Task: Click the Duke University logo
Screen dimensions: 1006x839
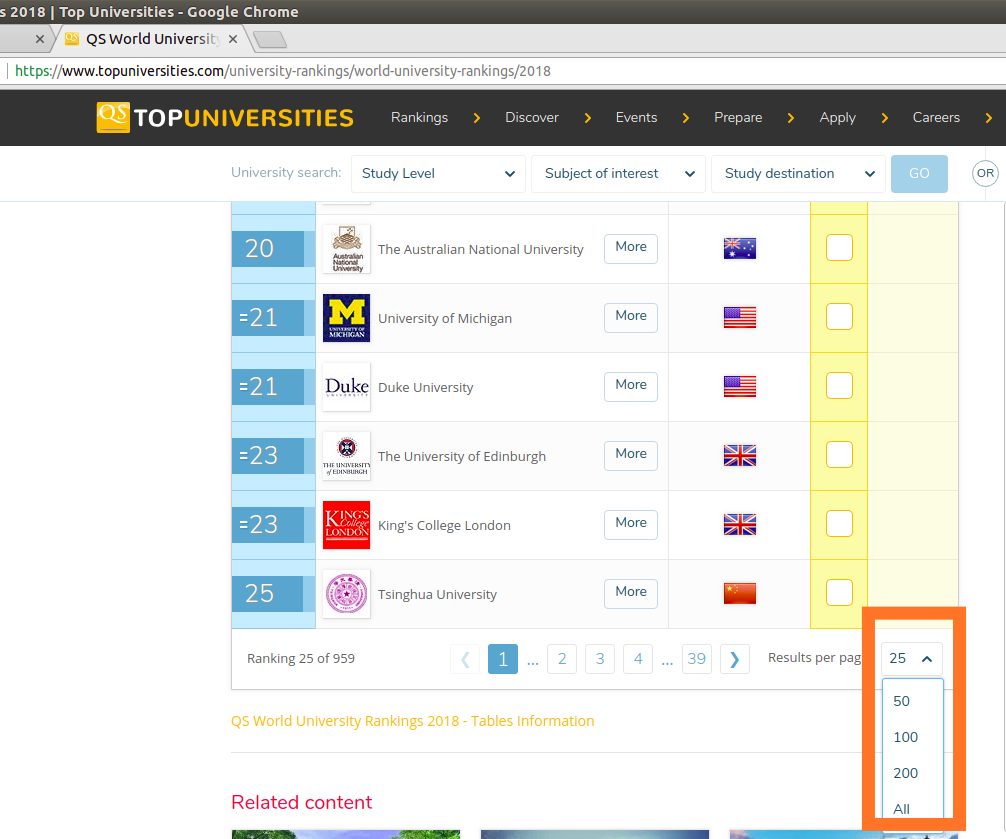Action: coord(346,387)
